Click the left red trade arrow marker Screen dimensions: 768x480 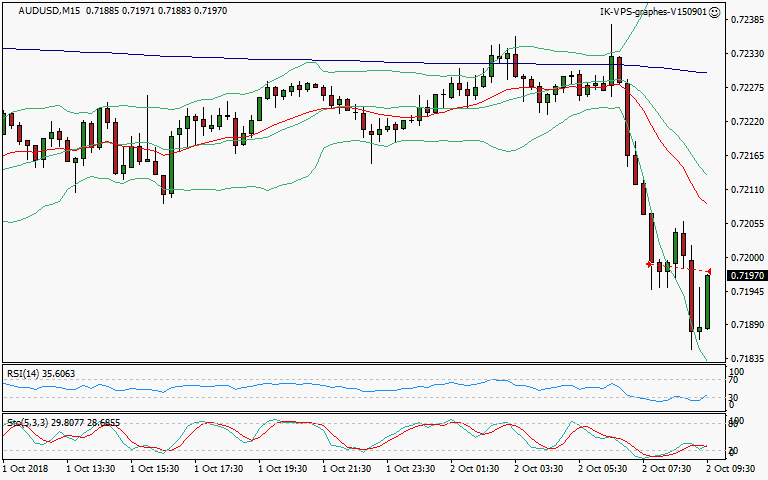(649, 264)
